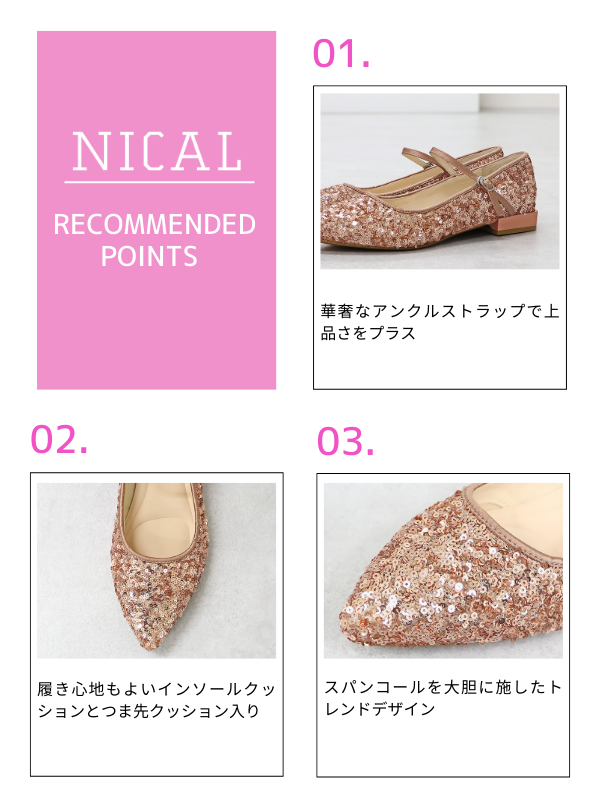Screen dimensions: 600x800
Task: Click empty space in card 01 below caption
Action: pos(440,366)
